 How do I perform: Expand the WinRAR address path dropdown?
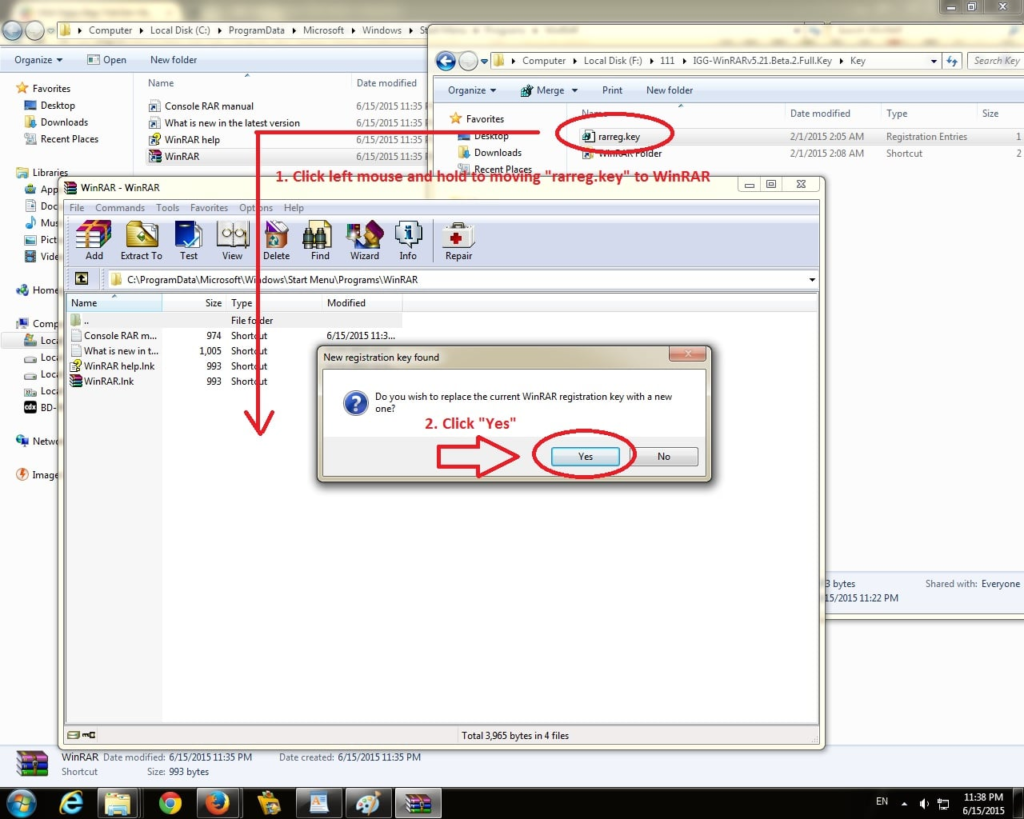click(x=811, y=280)
